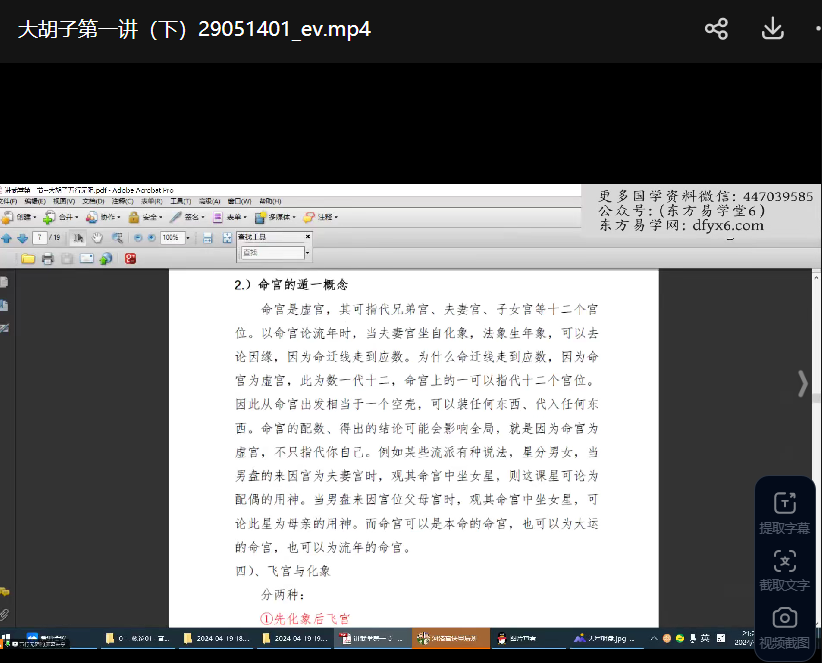Screen dimensions: 822x663
Task: Click the blue next page down arrow
Action: pyautogui.click(x=21, y=238)
